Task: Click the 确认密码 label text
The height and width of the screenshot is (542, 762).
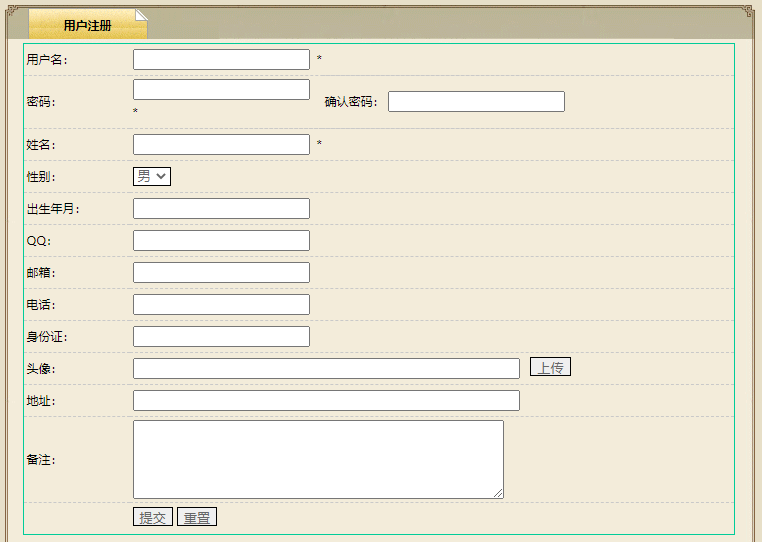Action: pos(351,102)
